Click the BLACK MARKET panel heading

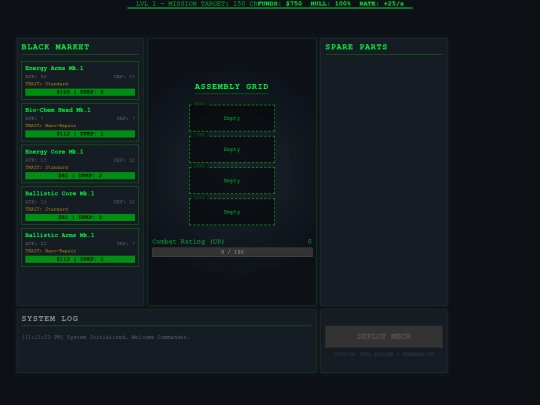point(55,47)
